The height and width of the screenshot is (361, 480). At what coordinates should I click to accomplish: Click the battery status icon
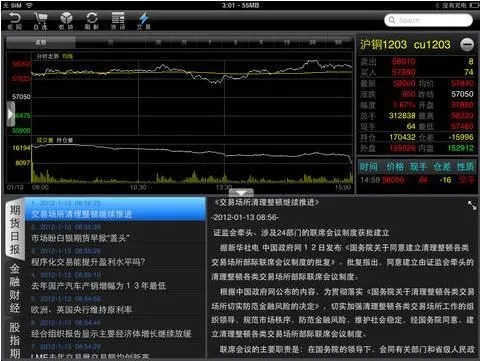coord(474,5)
